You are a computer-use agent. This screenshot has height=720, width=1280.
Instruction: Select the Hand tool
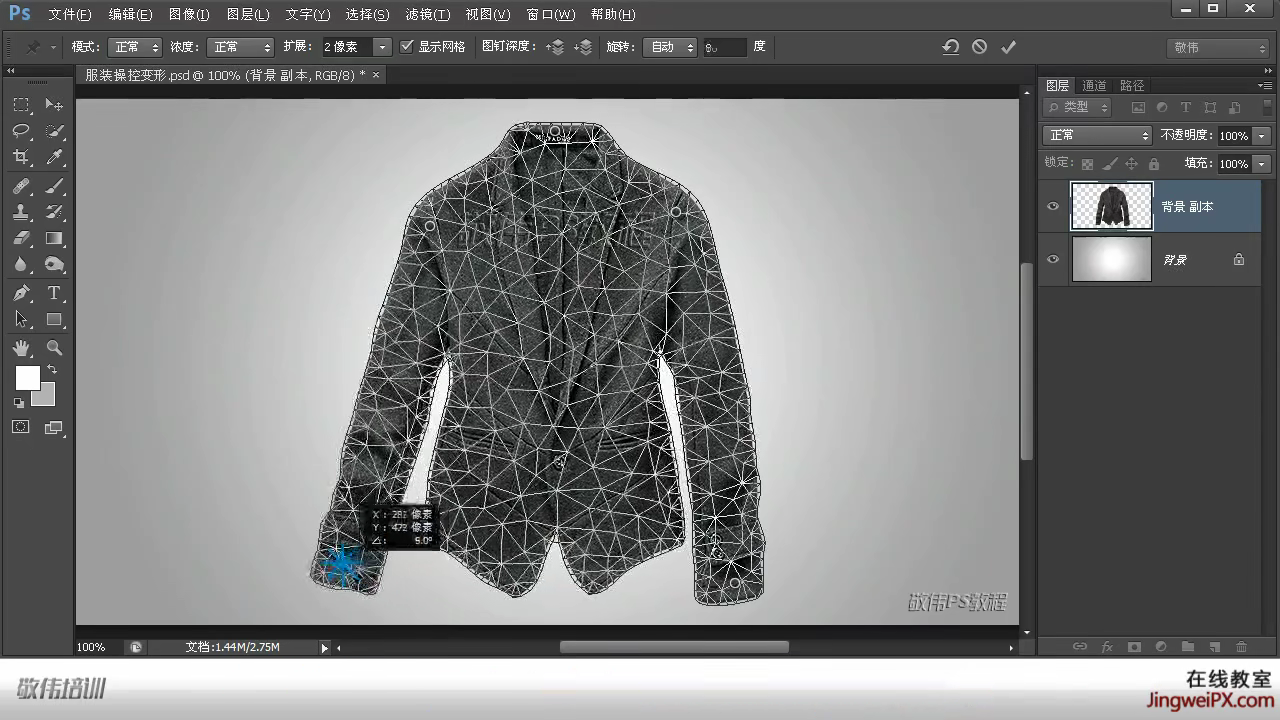pos(21,348)
